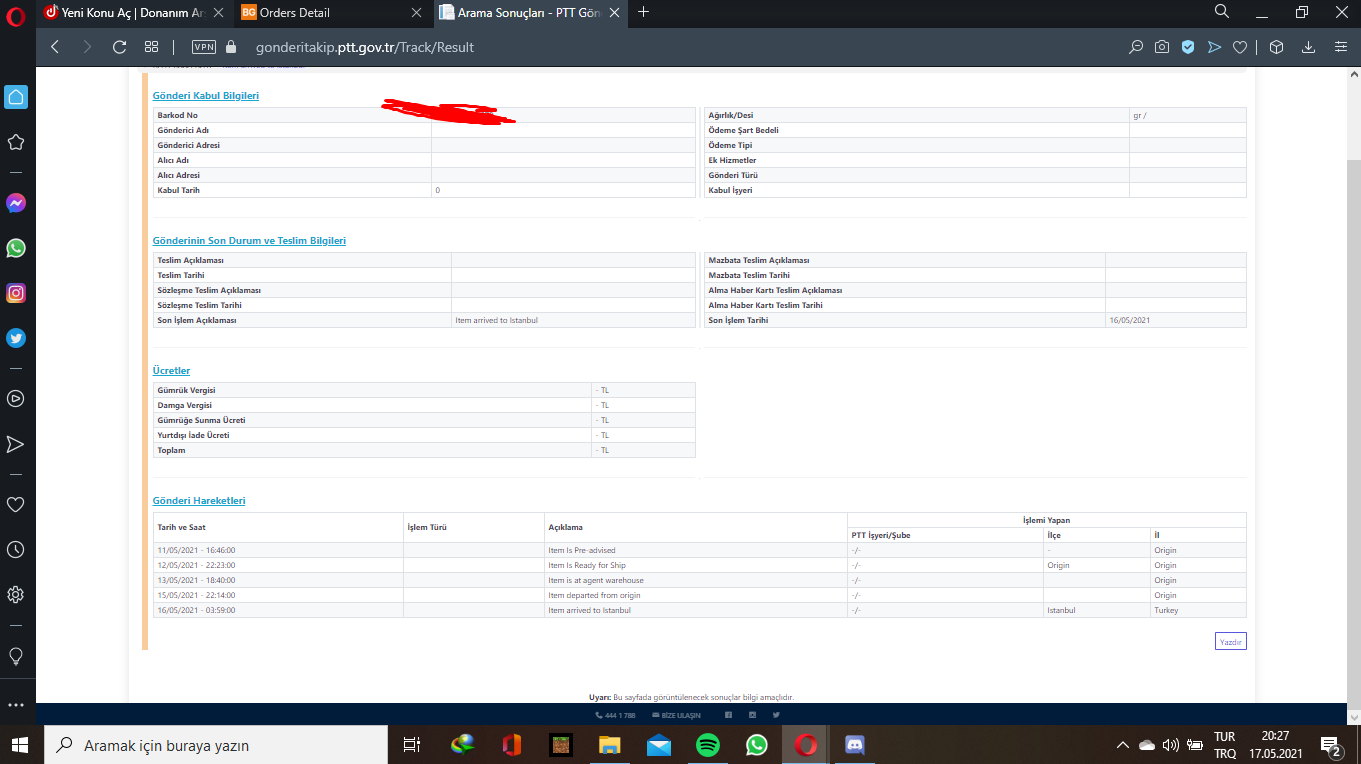Viewport: 1361px width, 764px height.
Task: Open Twitter in the Opera sidebar
Action: (x=16, y=338)
